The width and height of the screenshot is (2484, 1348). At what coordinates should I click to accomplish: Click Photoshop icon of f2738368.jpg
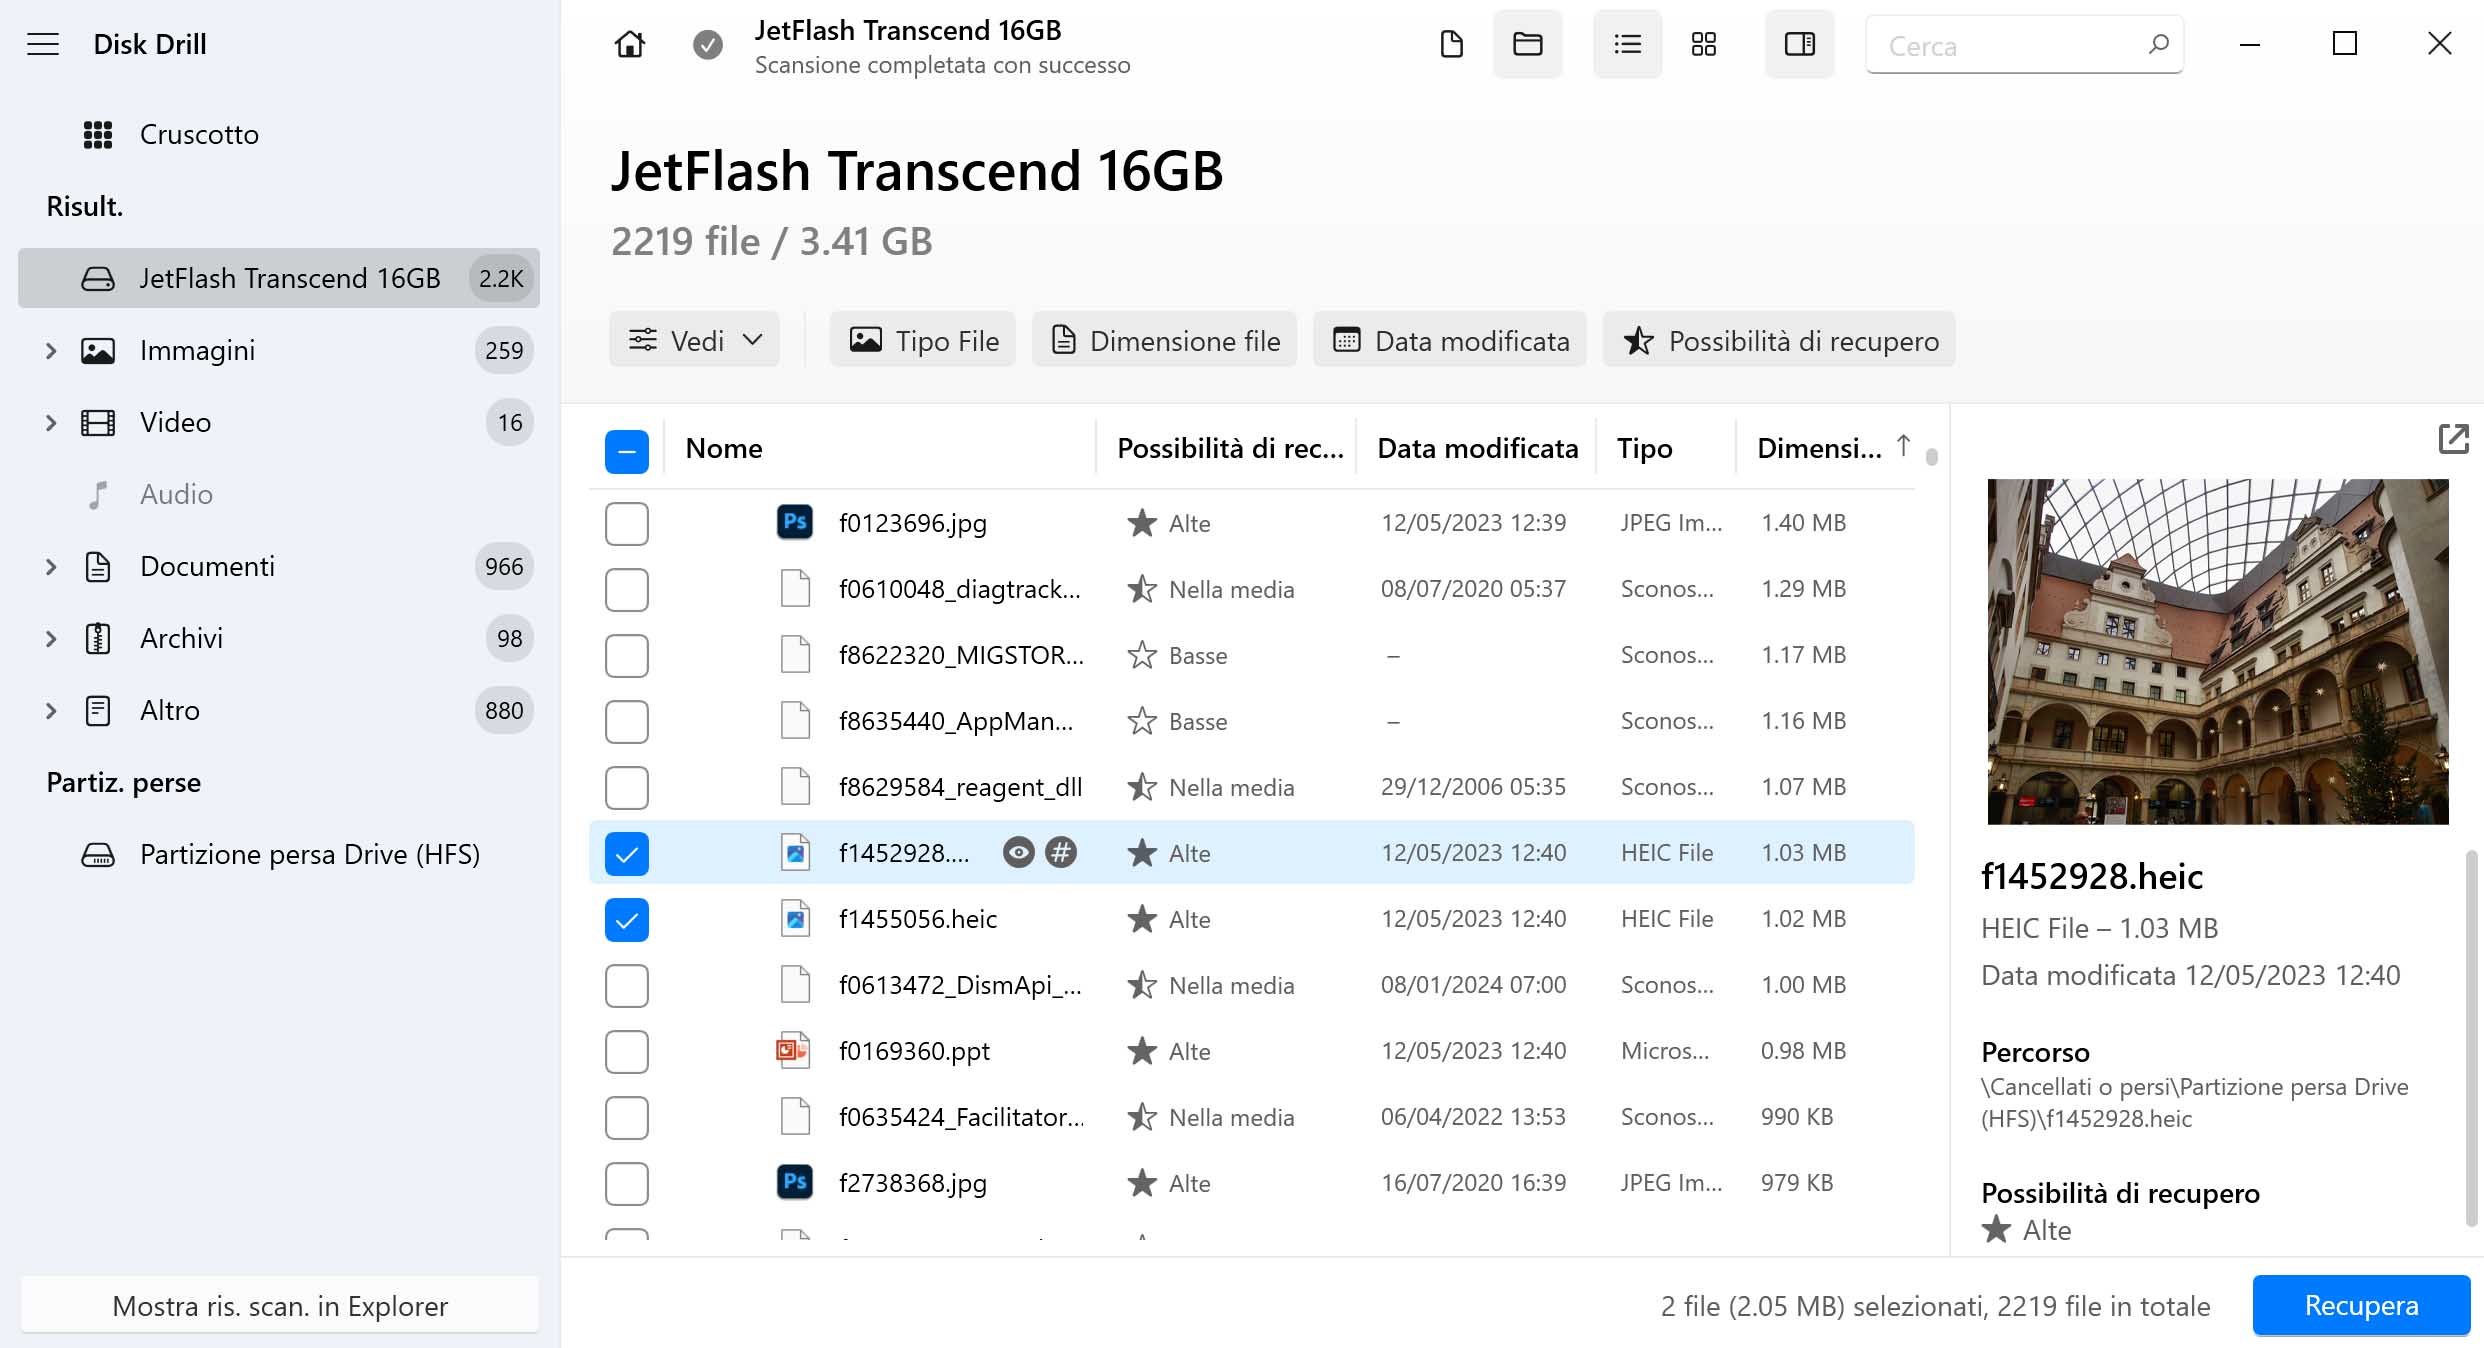tap(795, 1182)
